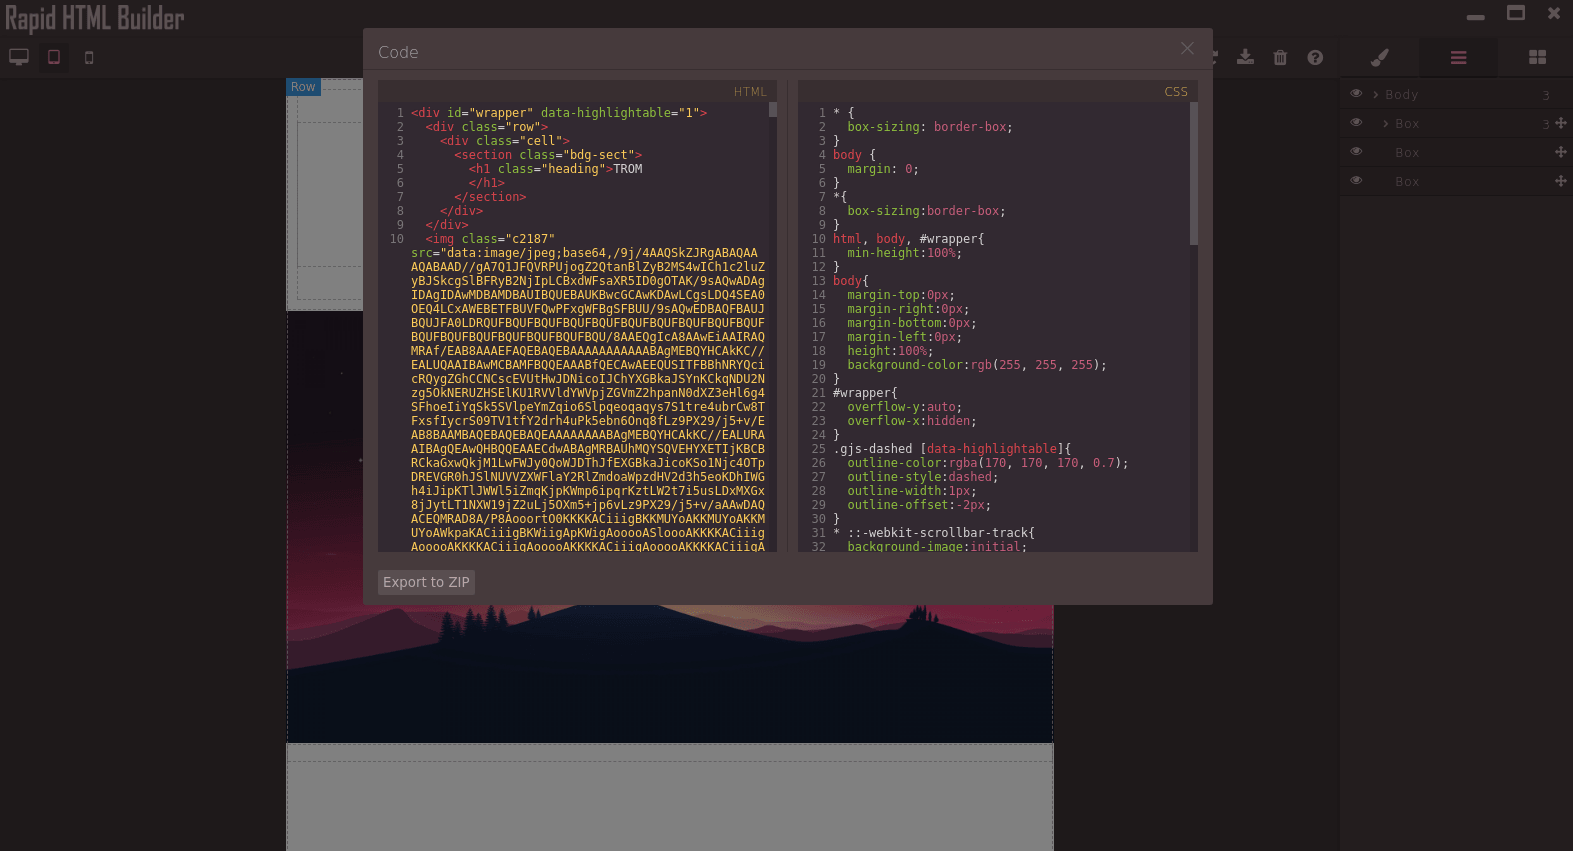Click Export to ZIP button
1573x851 pixels.
tap(426, 582)
